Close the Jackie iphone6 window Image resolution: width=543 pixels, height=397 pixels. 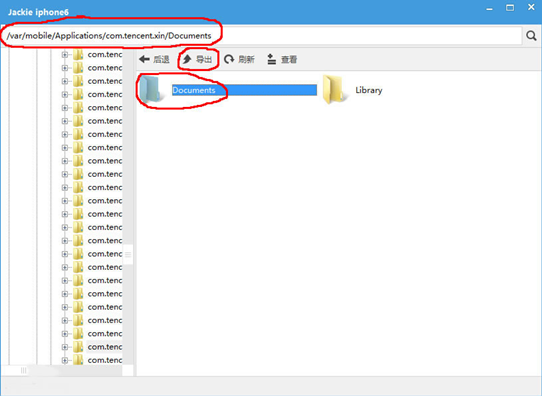531,7
